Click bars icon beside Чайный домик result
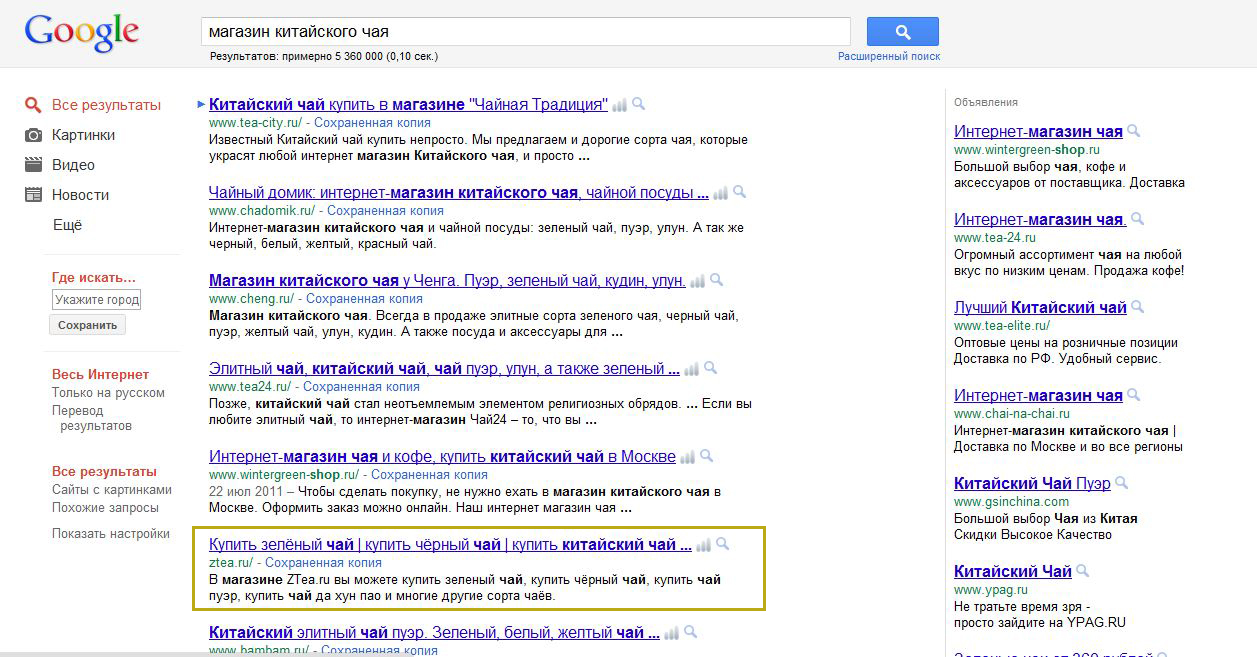This screenshot has height=657, width=1257. coord(721,192)
